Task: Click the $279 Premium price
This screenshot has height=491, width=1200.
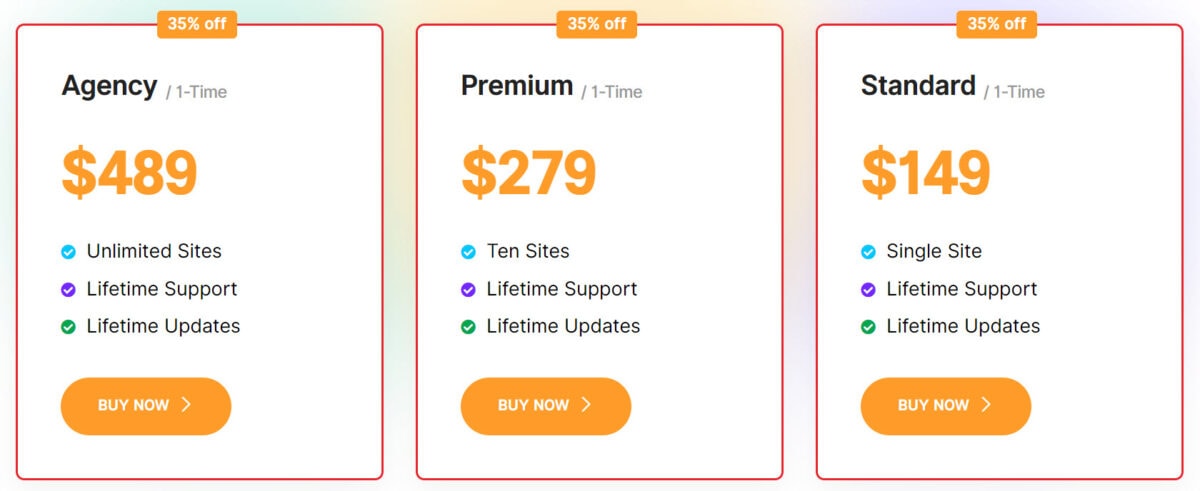Action: 529,173
